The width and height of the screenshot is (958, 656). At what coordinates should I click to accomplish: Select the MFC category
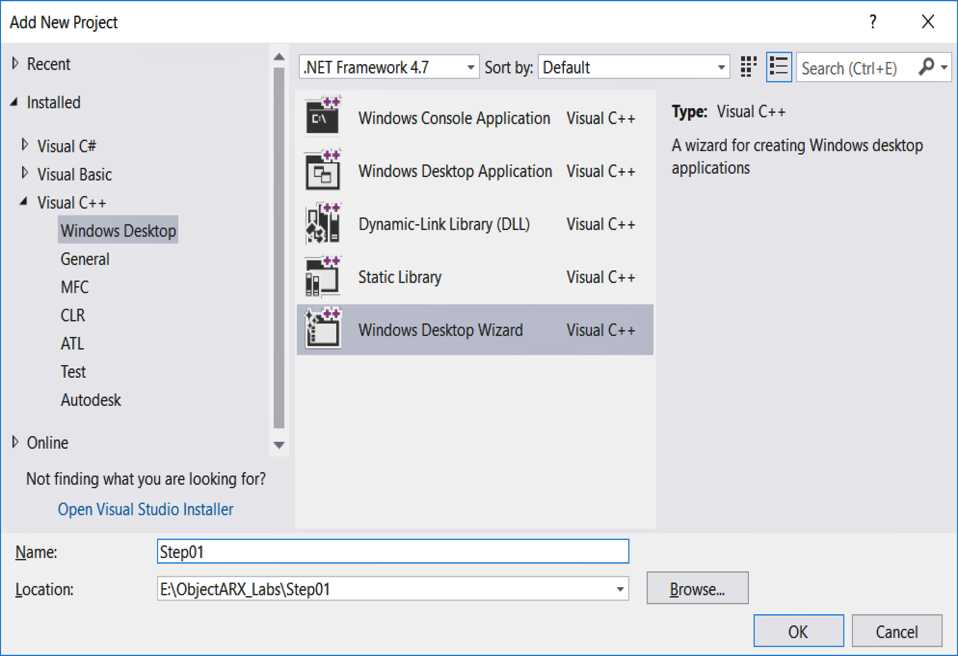pyautogui.click(x=75, y=287)
